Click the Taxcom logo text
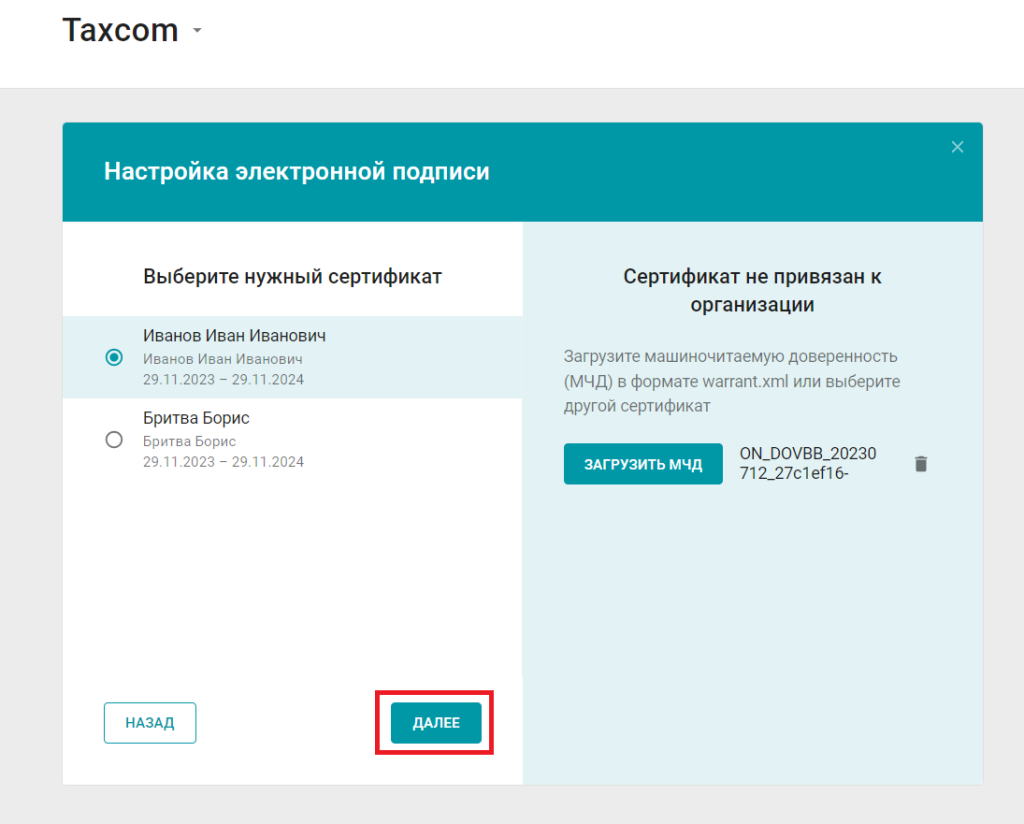The image size is (1024, 824). click(120, 31)
